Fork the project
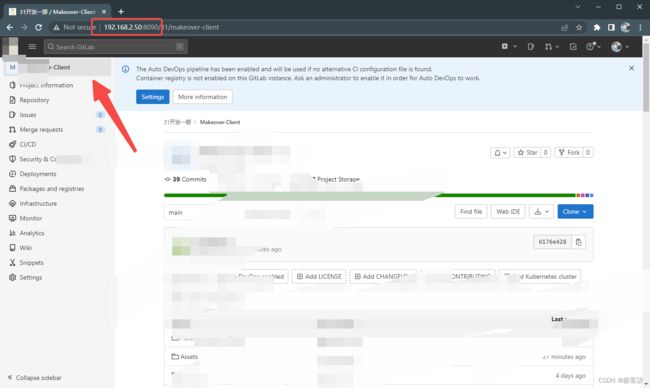This screenshot has height=388, width=650. point(569,153)
